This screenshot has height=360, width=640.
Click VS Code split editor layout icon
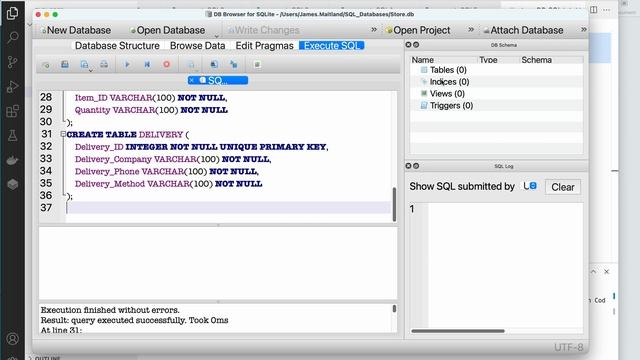[594, 9]
